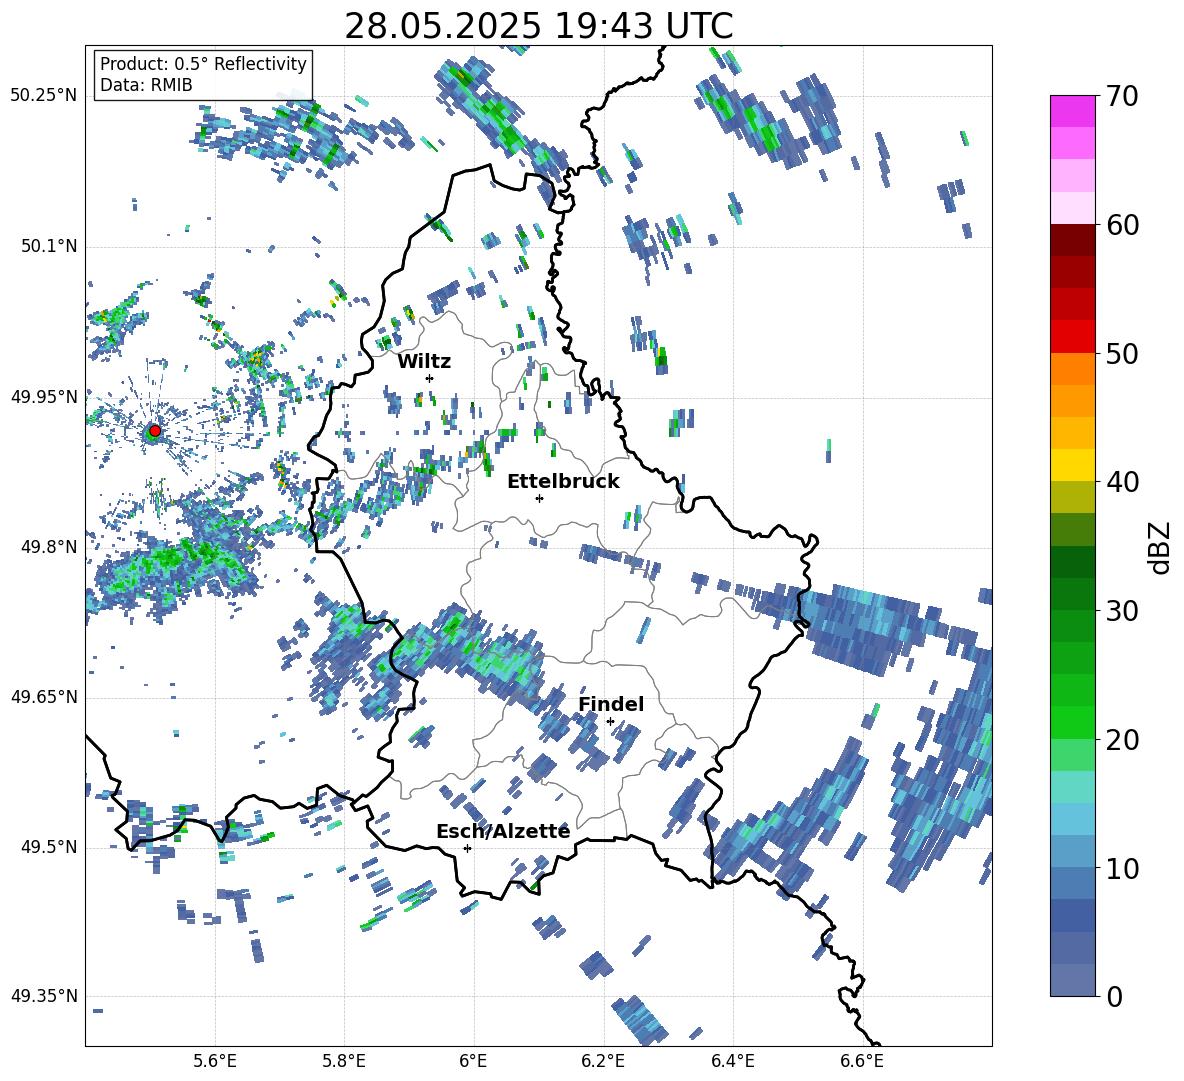Image resolution: width=1184 pixels, height=1081 pixels.
Task: Click the 6°E longitude label
Action: click(473, 1061)
